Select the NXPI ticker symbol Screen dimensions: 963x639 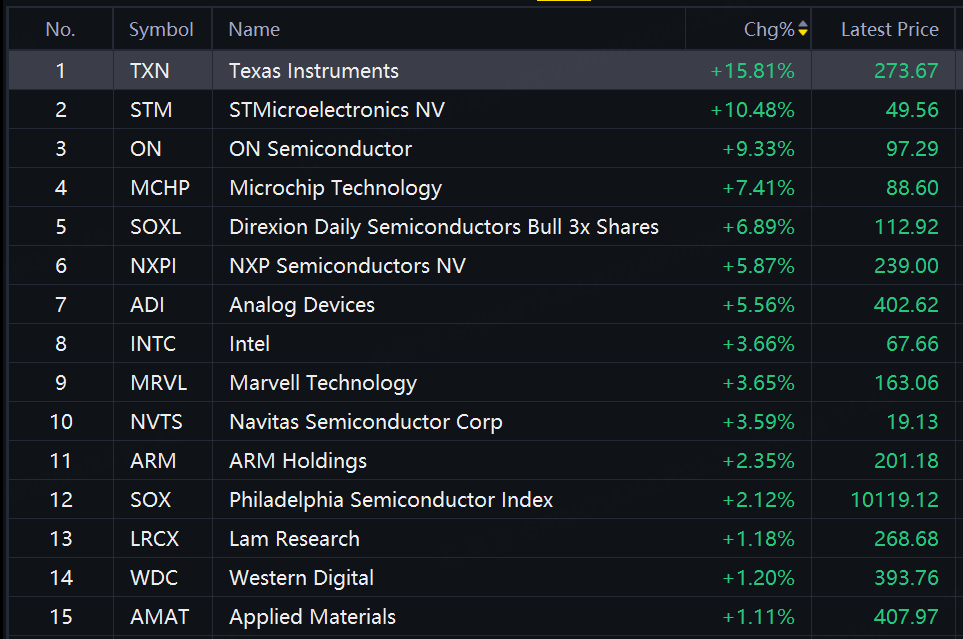coord(155,266)
